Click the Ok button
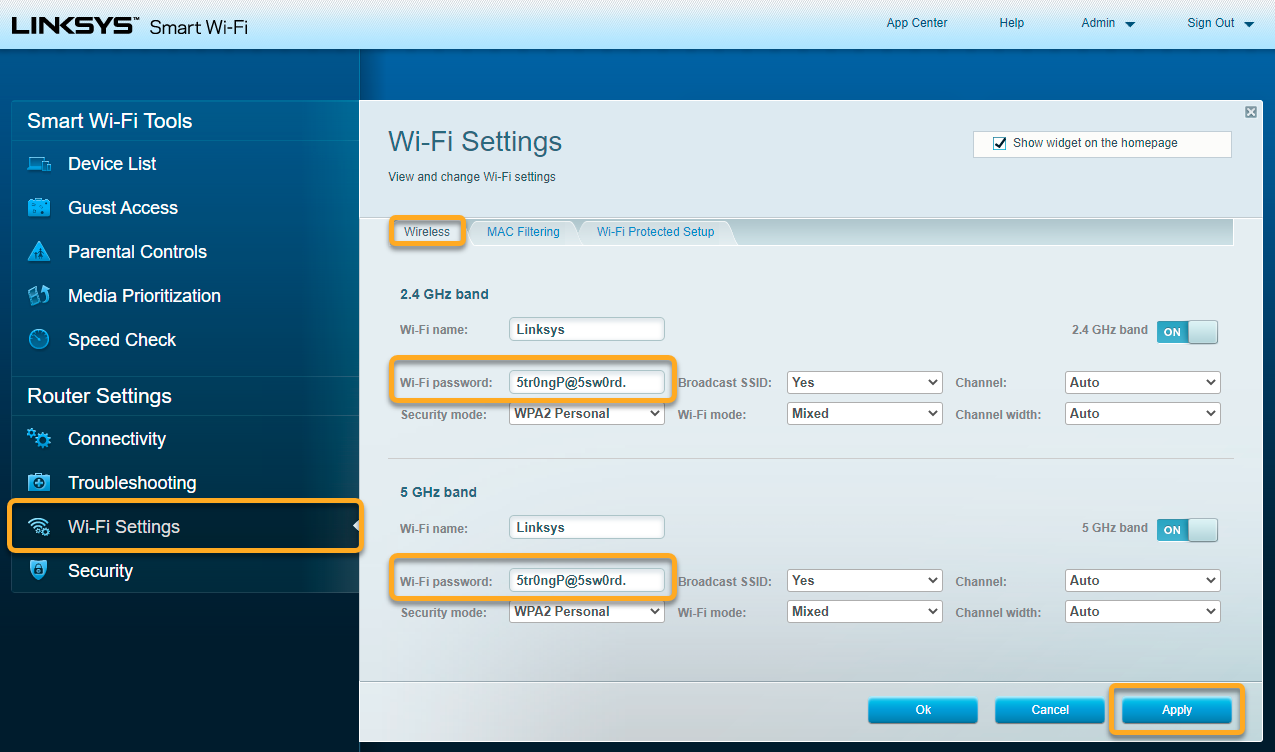Viewport: 1275px width, 752px height. [923, 710]
